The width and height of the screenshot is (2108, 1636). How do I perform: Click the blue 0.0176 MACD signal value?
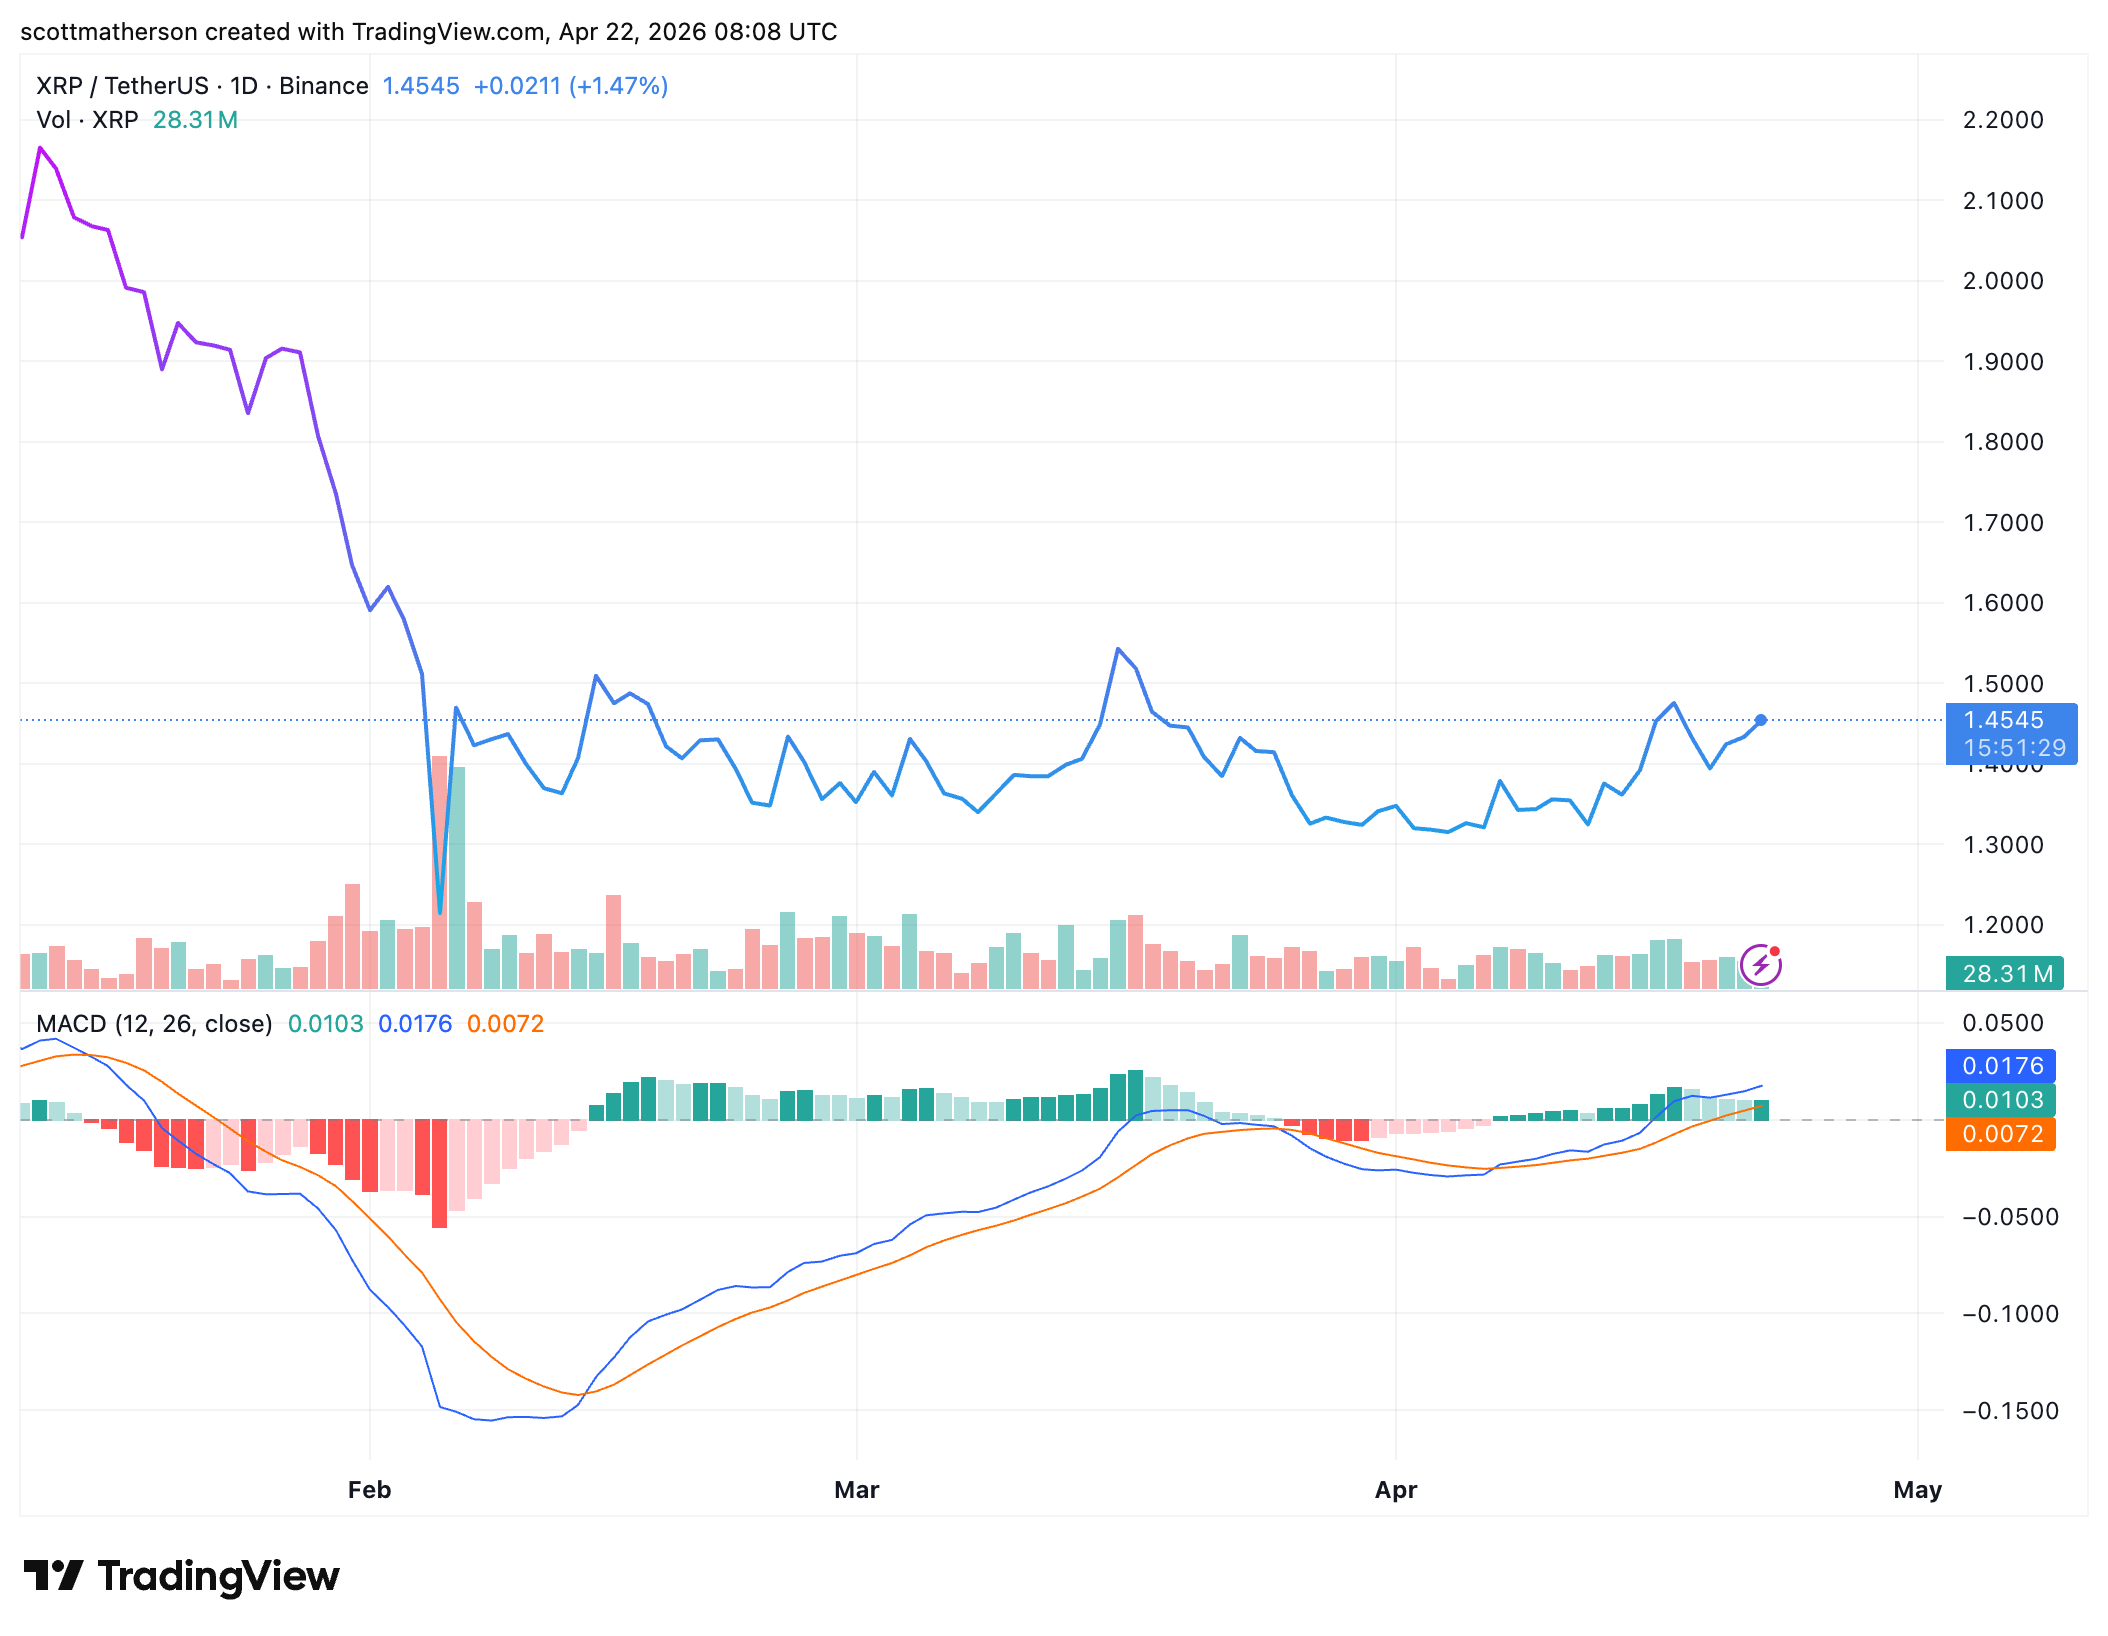click(x=2000, y=1067)
